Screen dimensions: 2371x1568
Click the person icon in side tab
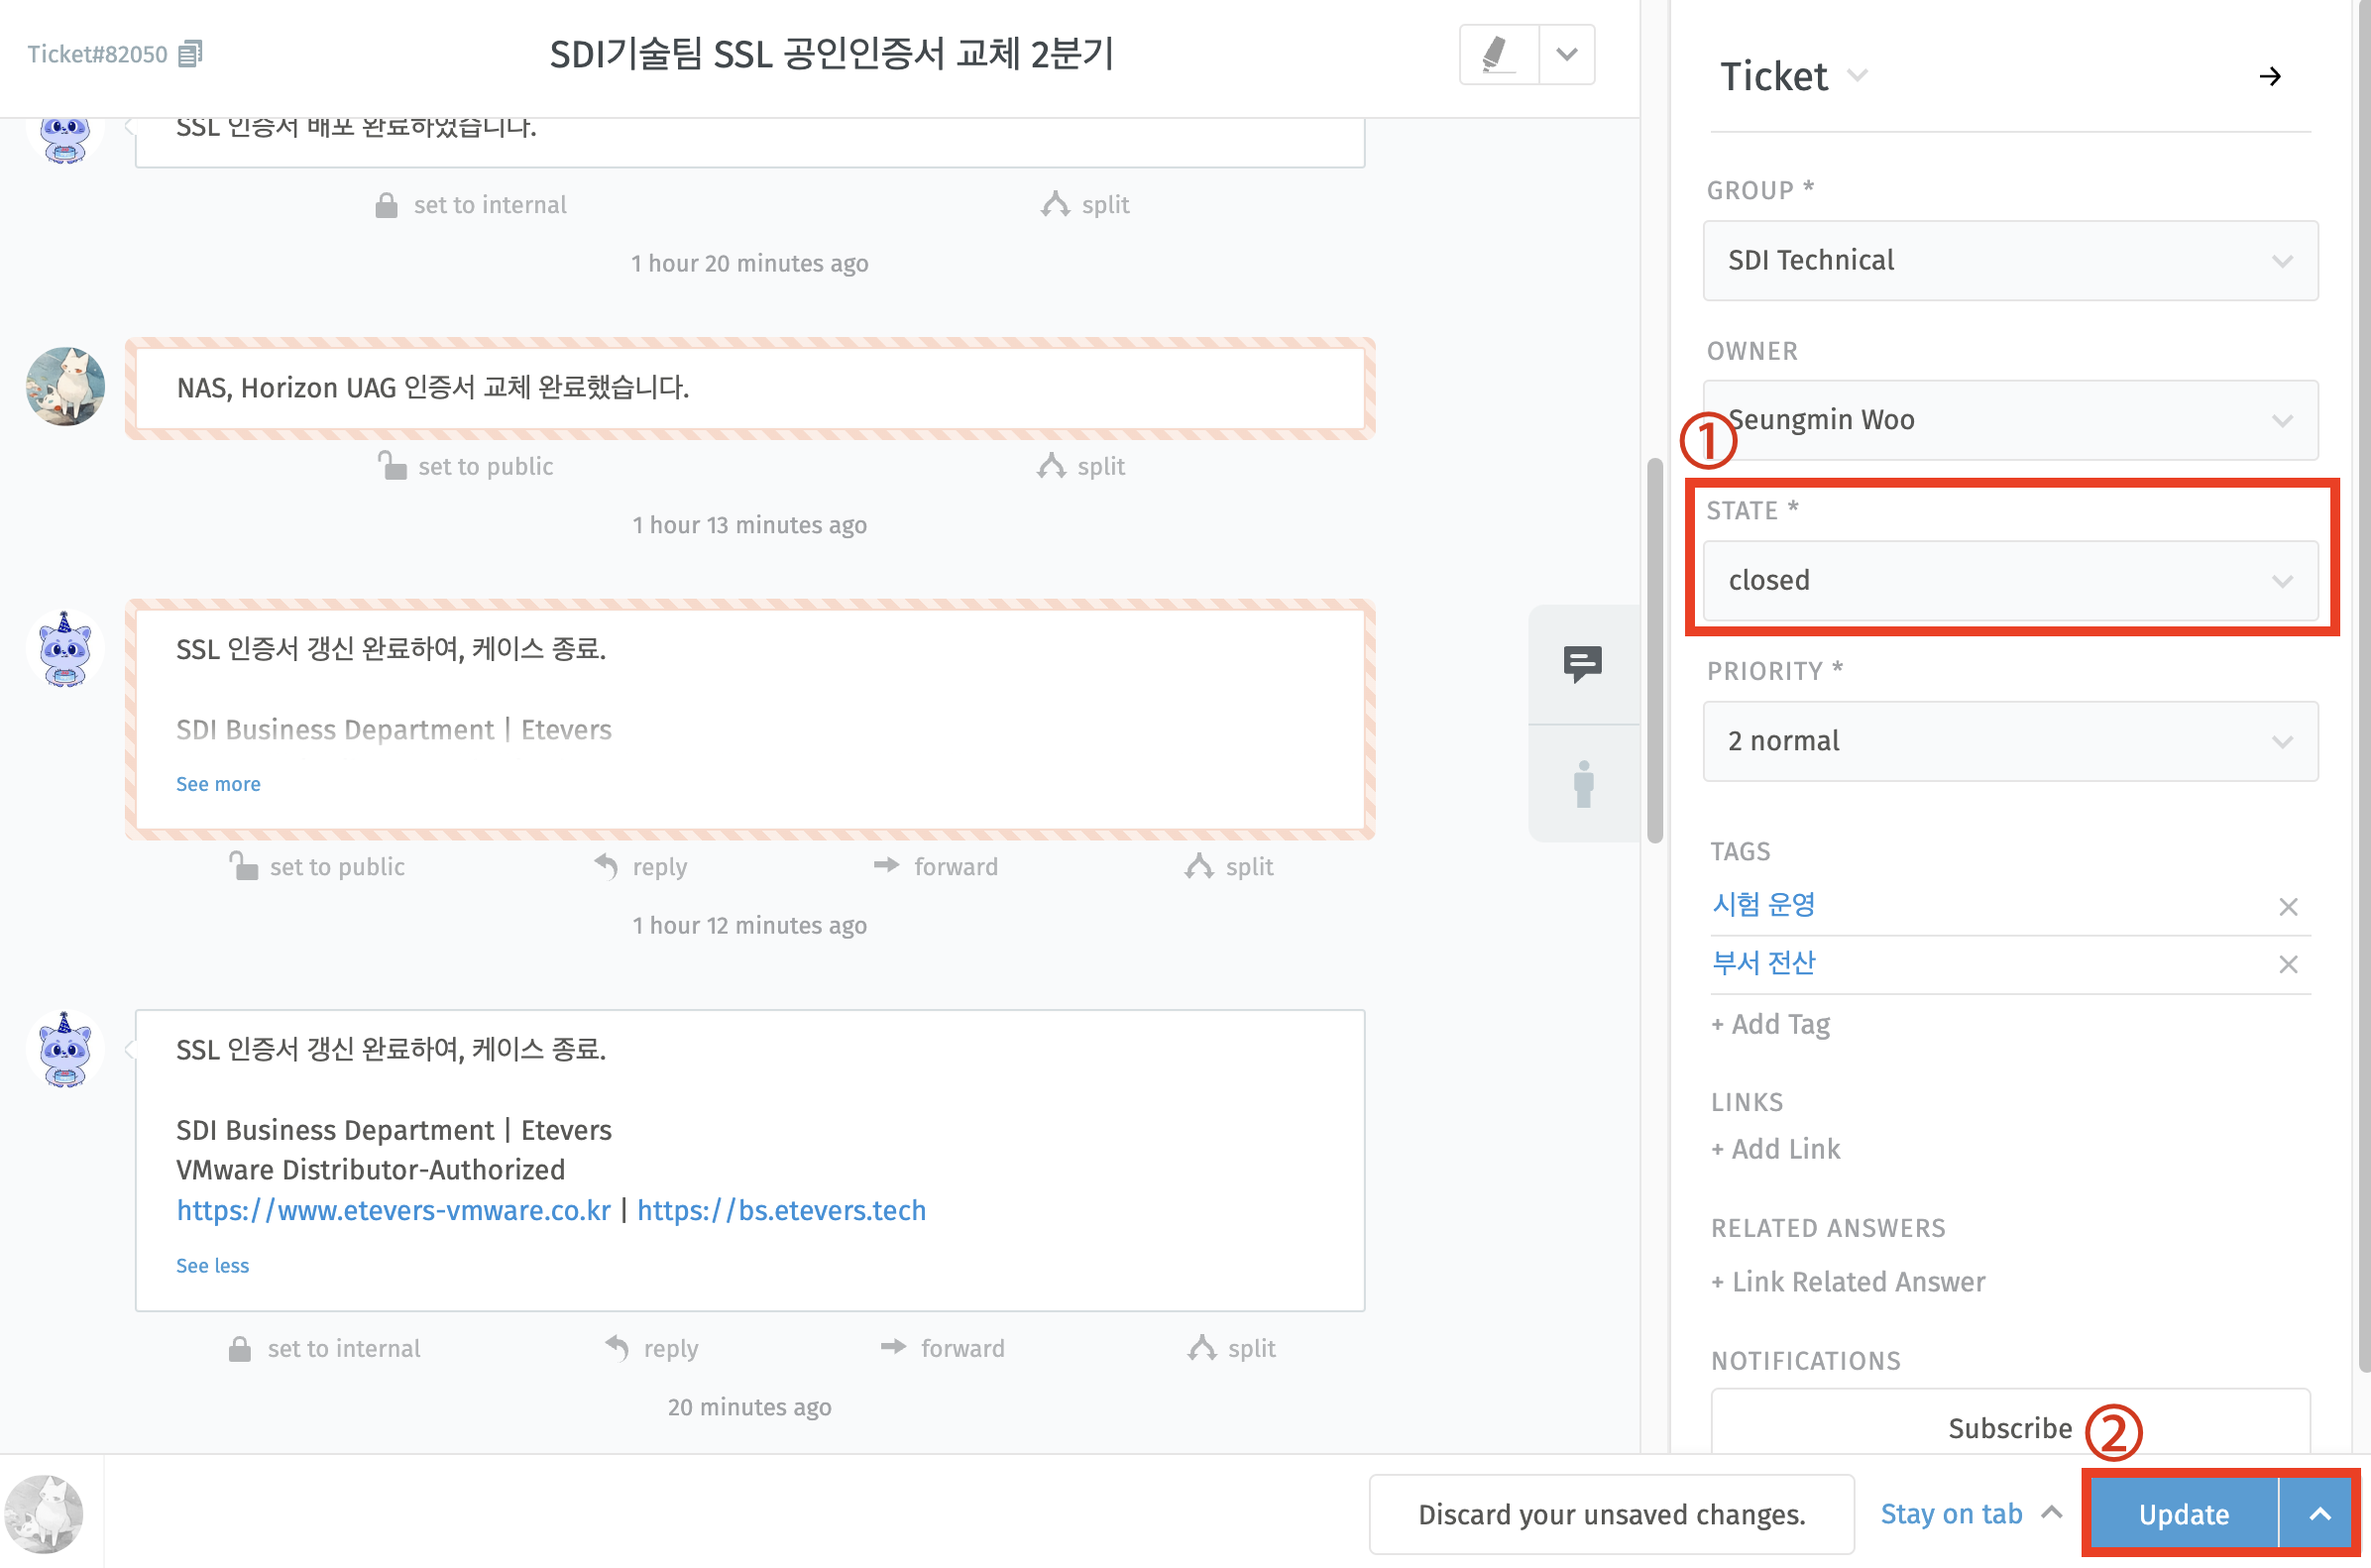pyautogui.click(x=1583, y=784)
